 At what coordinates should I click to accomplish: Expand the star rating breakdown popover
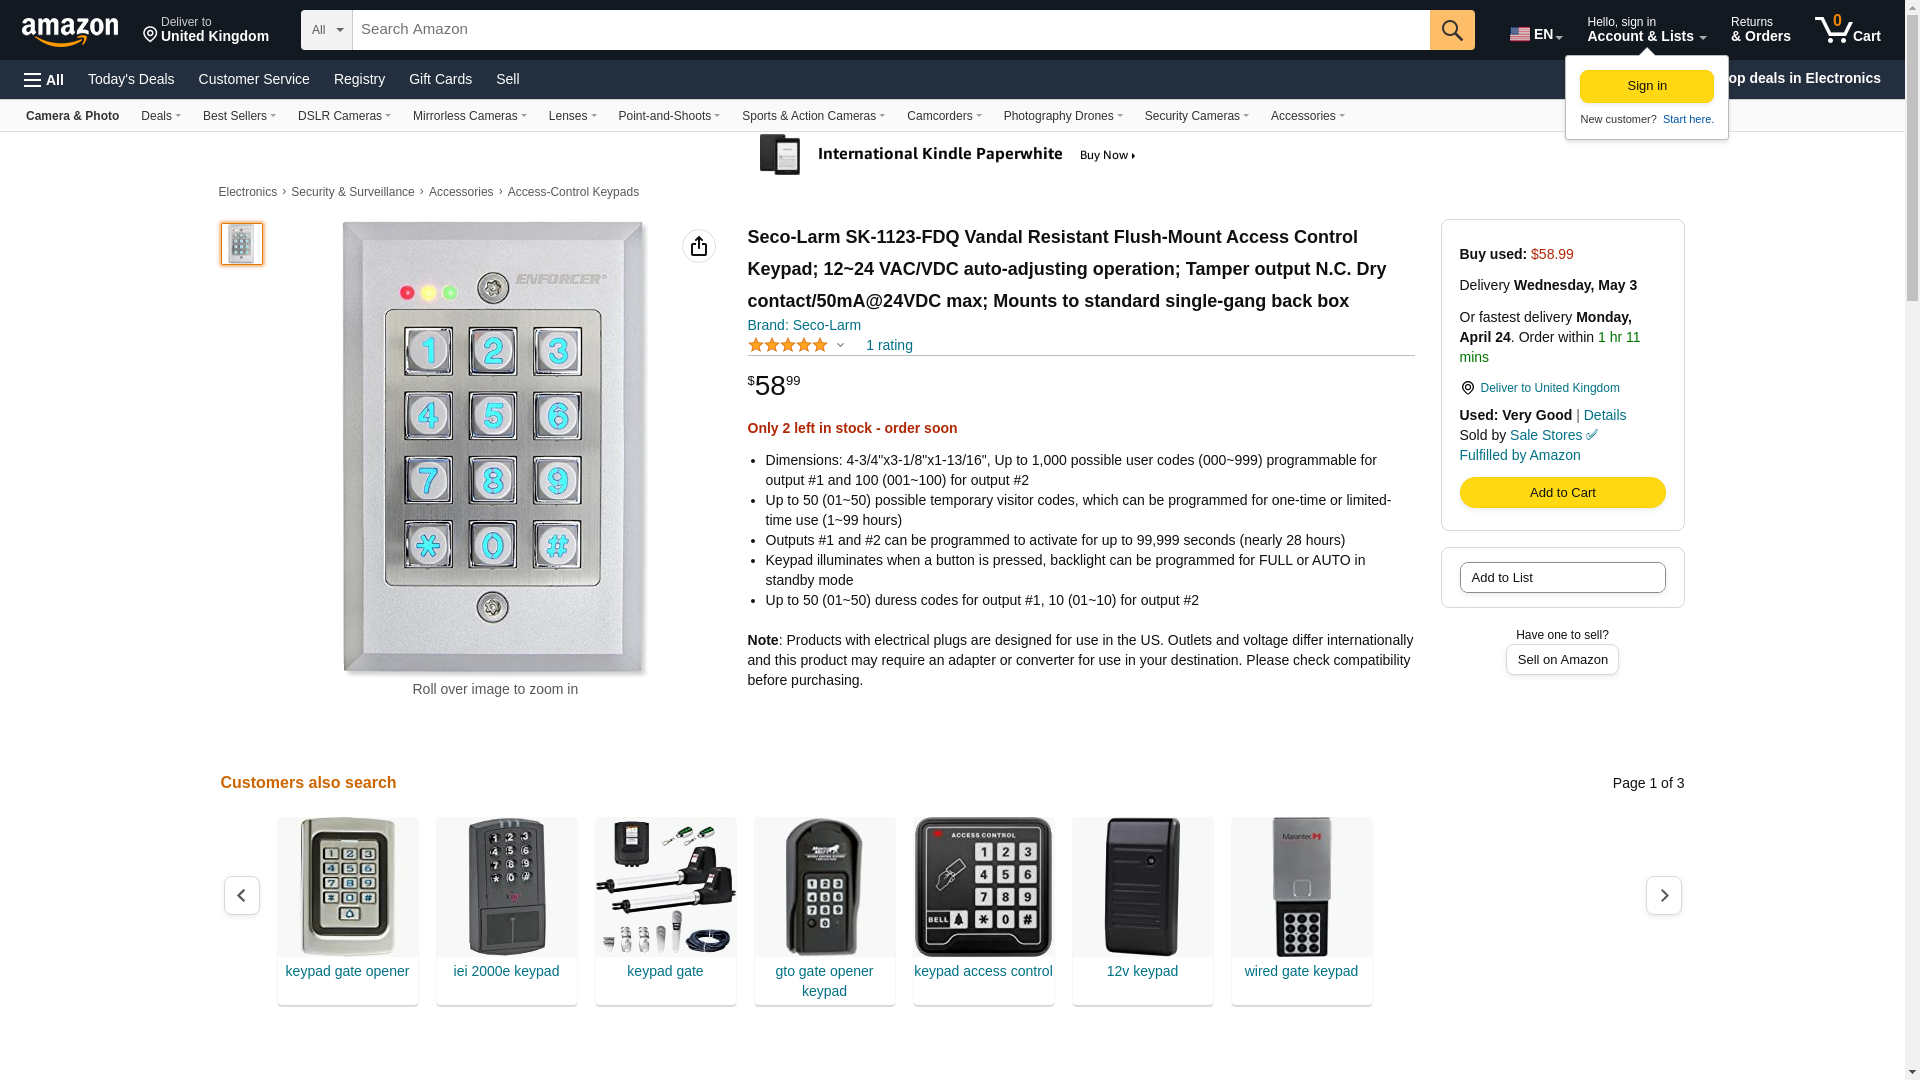[x=840, y=345]
